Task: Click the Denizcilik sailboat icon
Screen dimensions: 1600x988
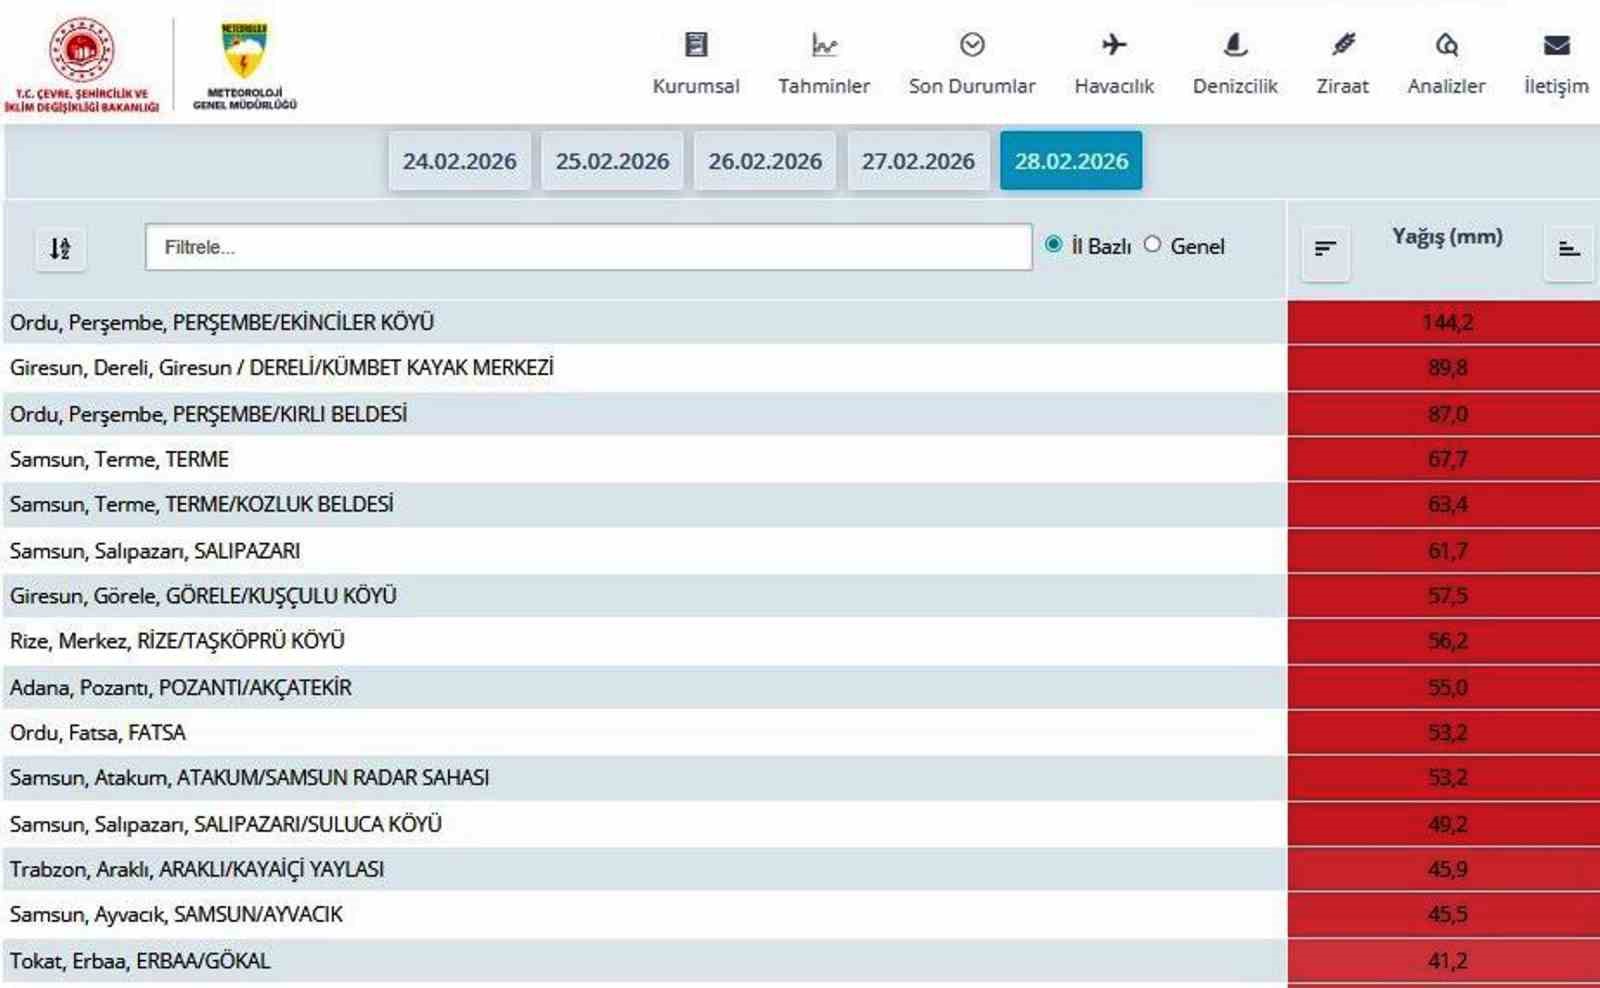Action: (x=1235, y=43)
